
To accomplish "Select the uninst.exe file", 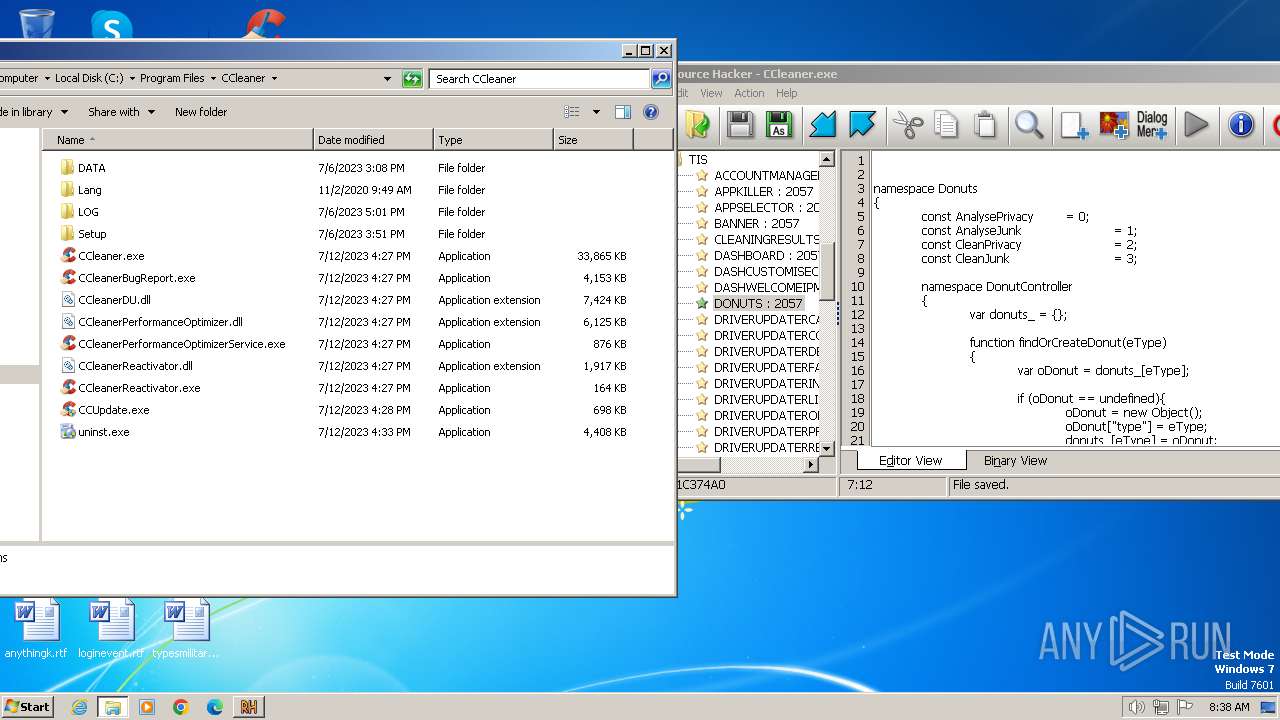I will point(103,432).
